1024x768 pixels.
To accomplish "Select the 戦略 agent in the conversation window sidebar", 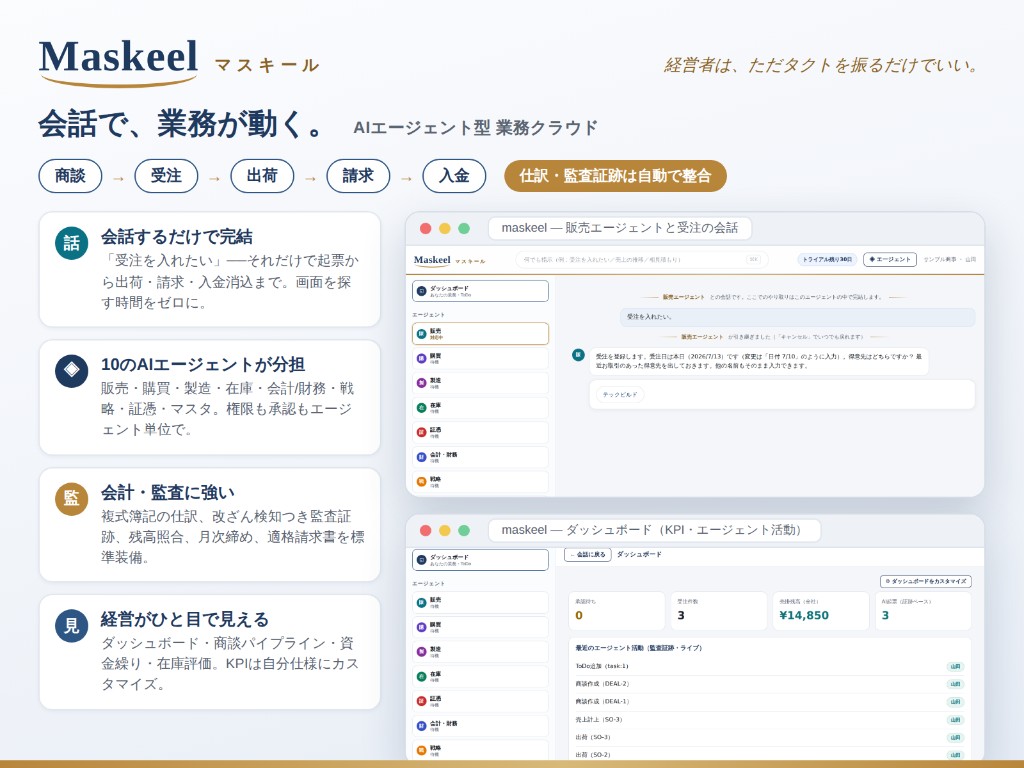I will click(480, 482).
